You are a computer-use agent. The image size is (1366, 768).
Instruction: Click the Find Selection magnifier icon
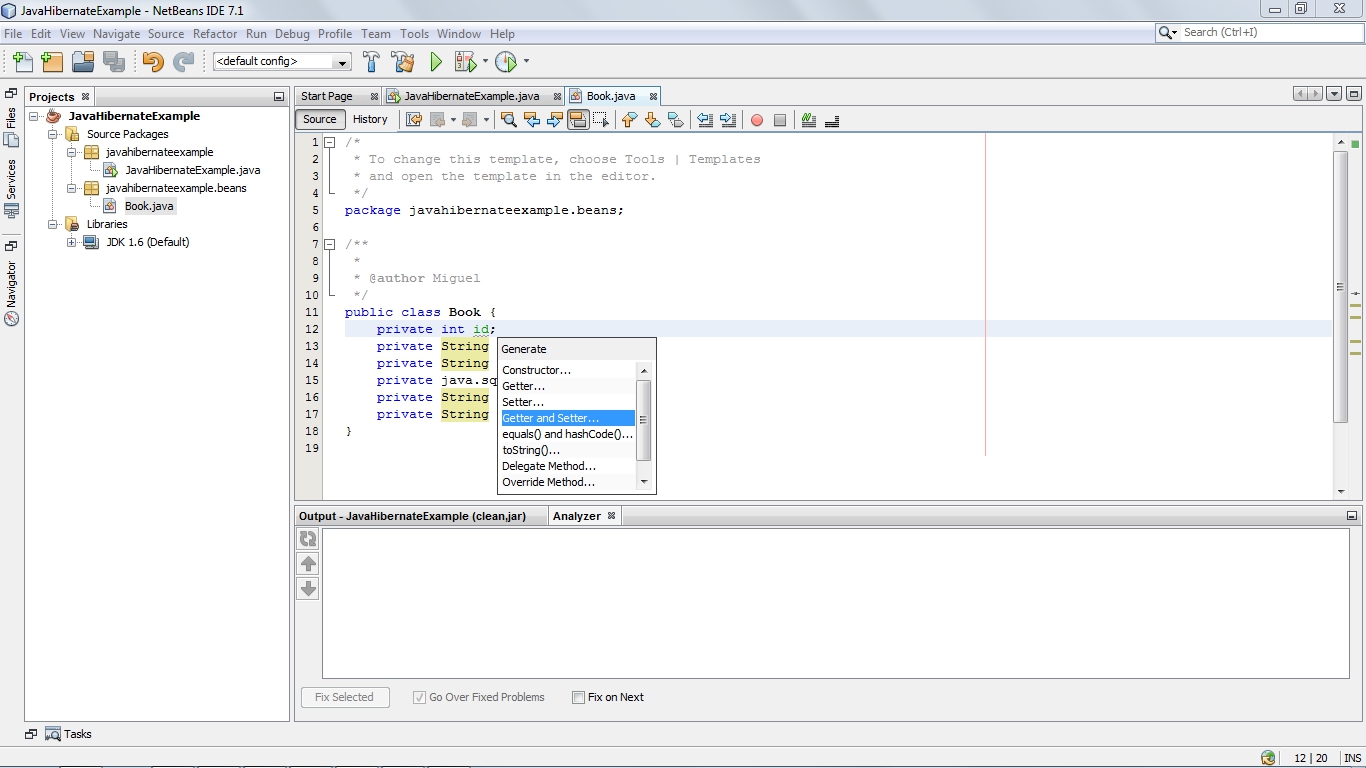508,120
